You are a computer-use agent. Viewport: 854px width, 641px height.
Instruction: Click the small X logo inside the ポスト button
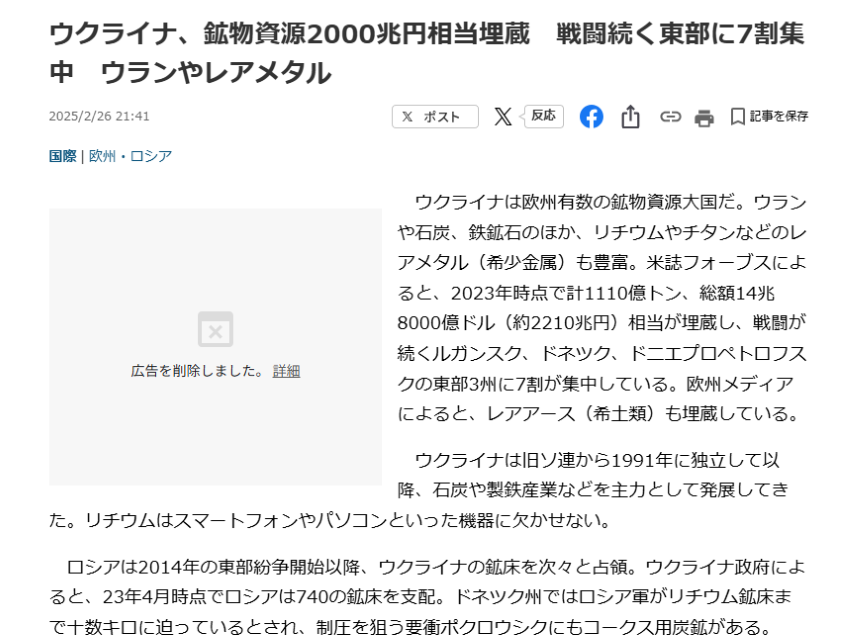(x=407, y=117)
